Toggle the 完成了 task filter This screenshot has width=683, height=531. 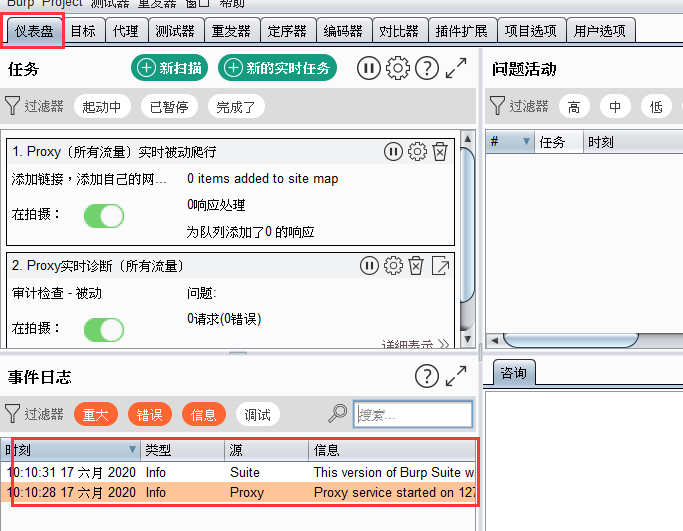236,106
